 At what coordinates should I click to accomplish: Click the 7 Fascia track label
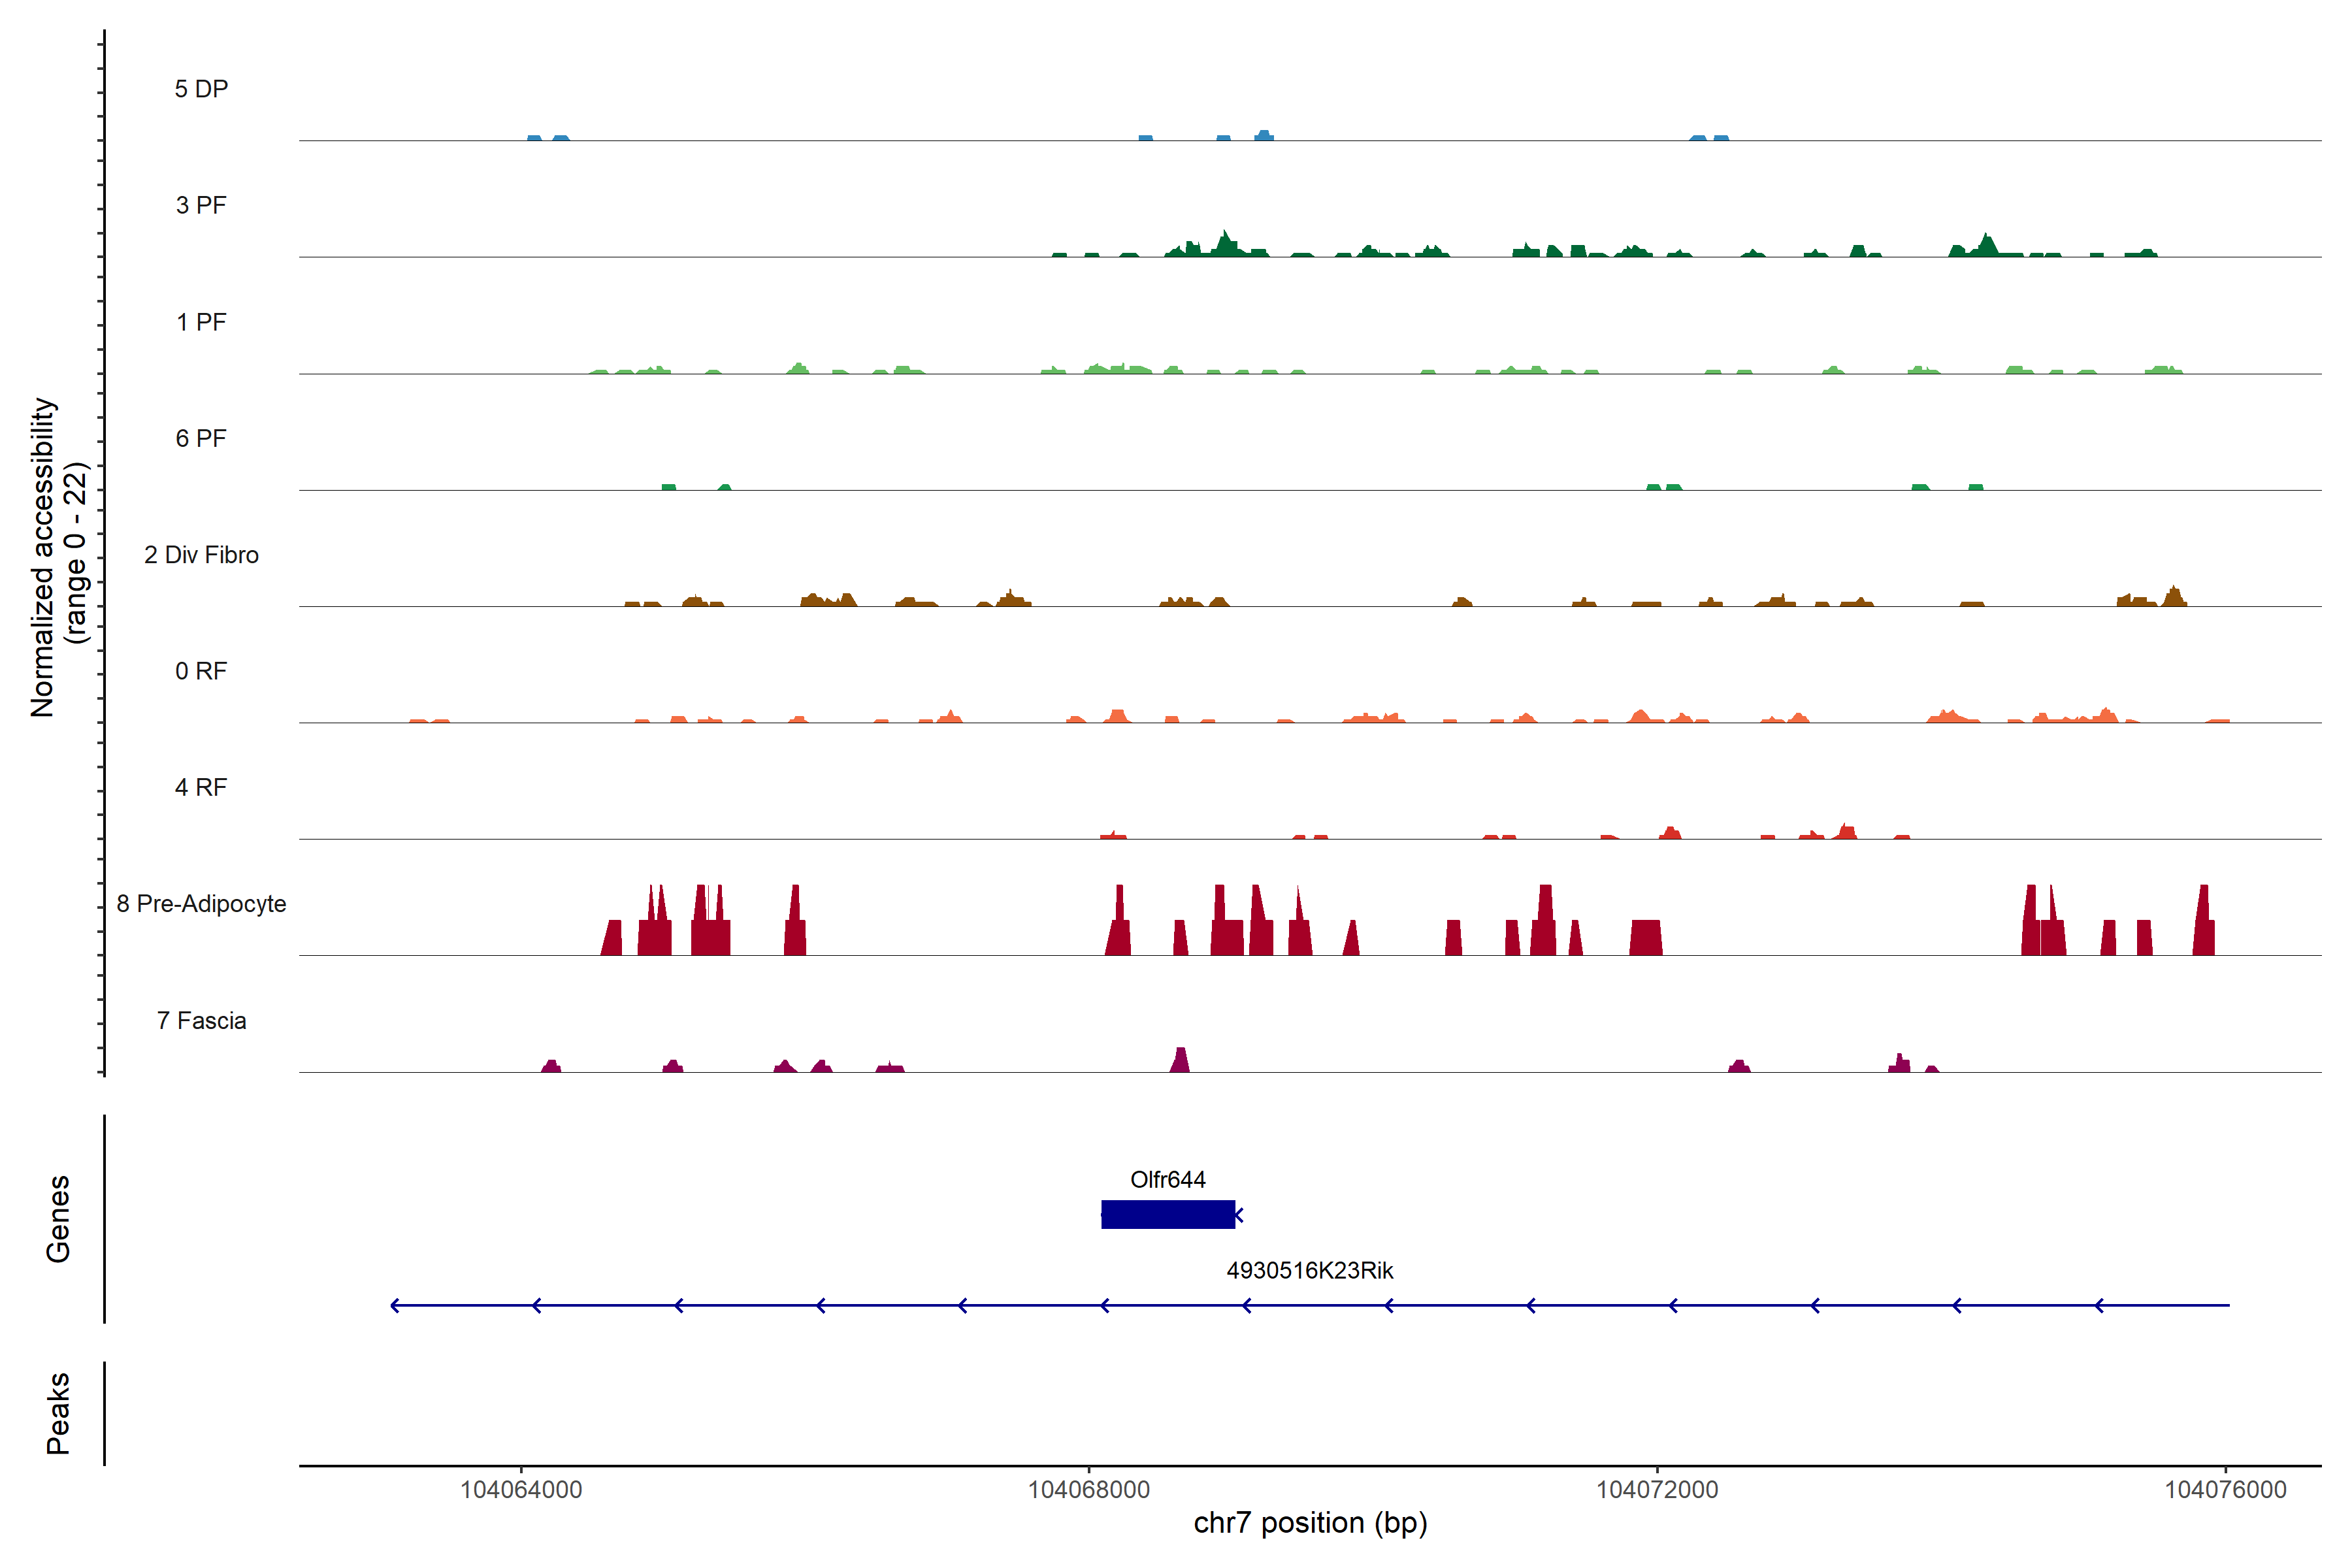click(201, 1020)
